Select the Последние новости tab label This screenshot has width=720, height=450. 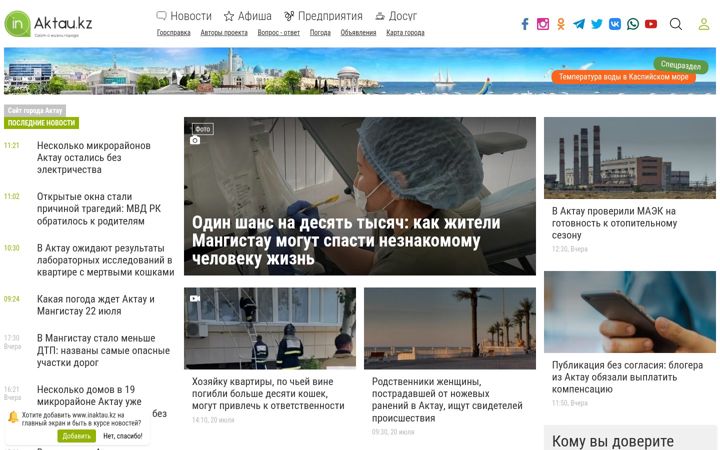41,123
